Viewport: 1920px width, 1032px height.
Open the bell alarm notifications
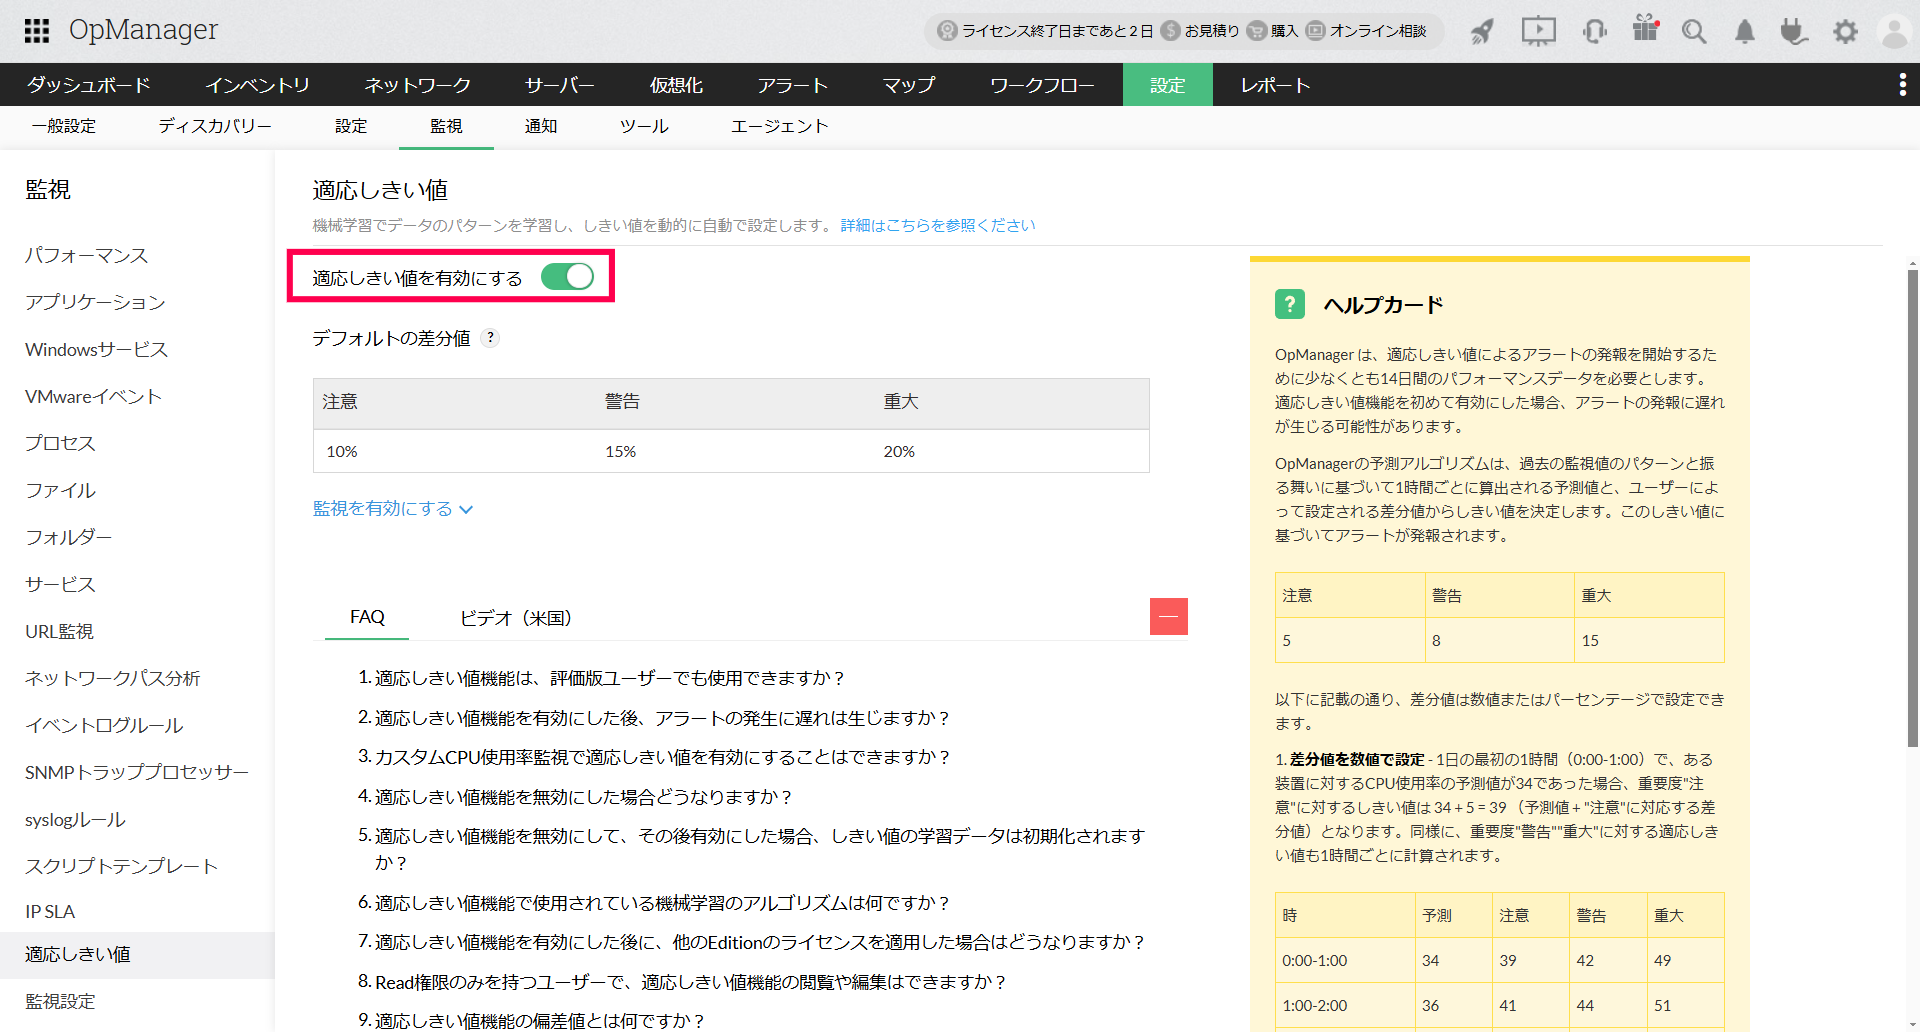1744,32
